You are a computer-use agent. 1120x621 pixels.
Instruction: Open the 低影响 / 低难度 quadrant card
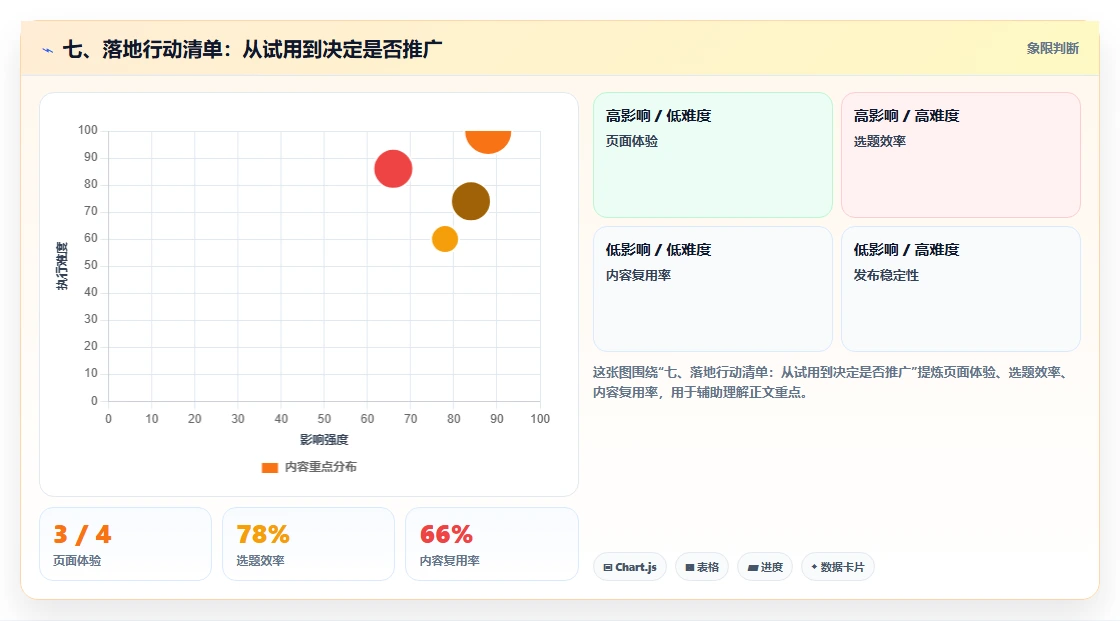click(x=713, y=289)
